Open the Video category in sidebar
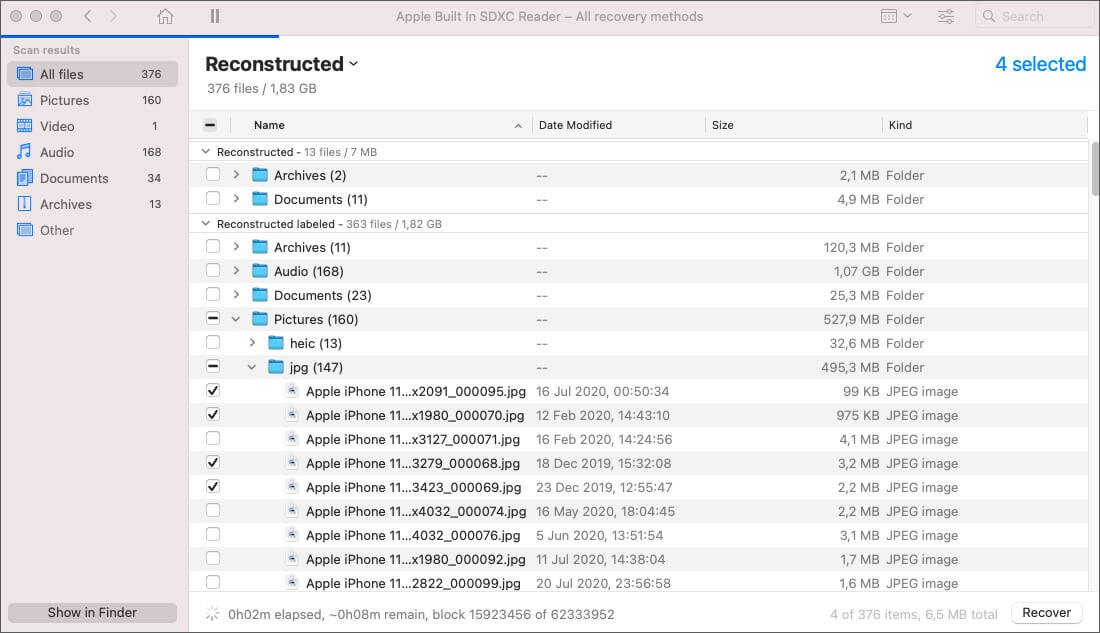Viewport: 1100px width, 633px height. click(x=57, y=126)
